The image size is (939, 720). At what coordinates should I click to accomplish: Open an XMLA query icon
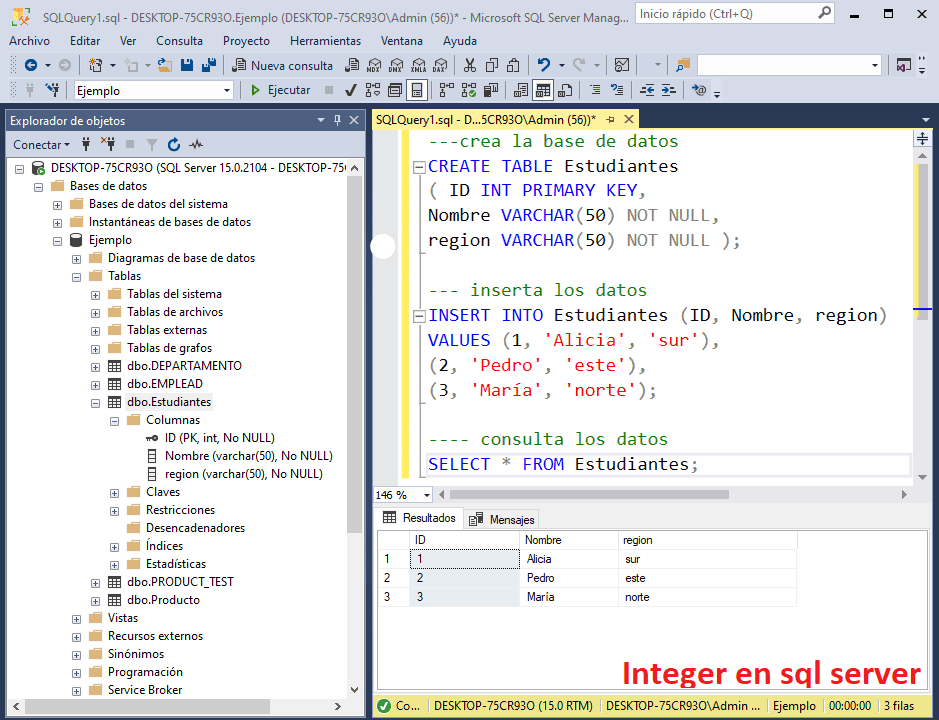(419, 65)
